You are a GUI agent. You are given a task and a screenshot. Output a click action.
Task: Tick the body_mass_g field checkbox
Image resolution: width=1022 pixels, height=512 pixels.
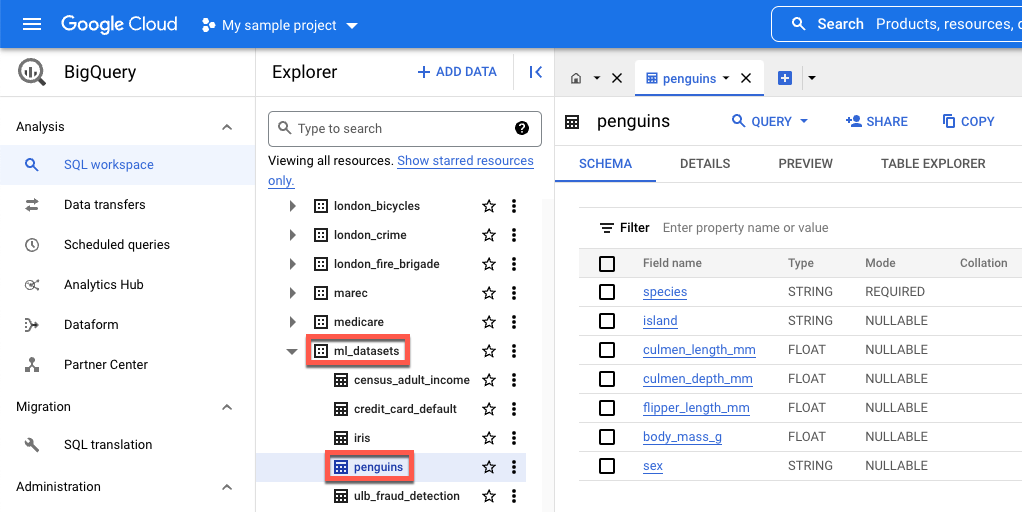click(607, 437)
